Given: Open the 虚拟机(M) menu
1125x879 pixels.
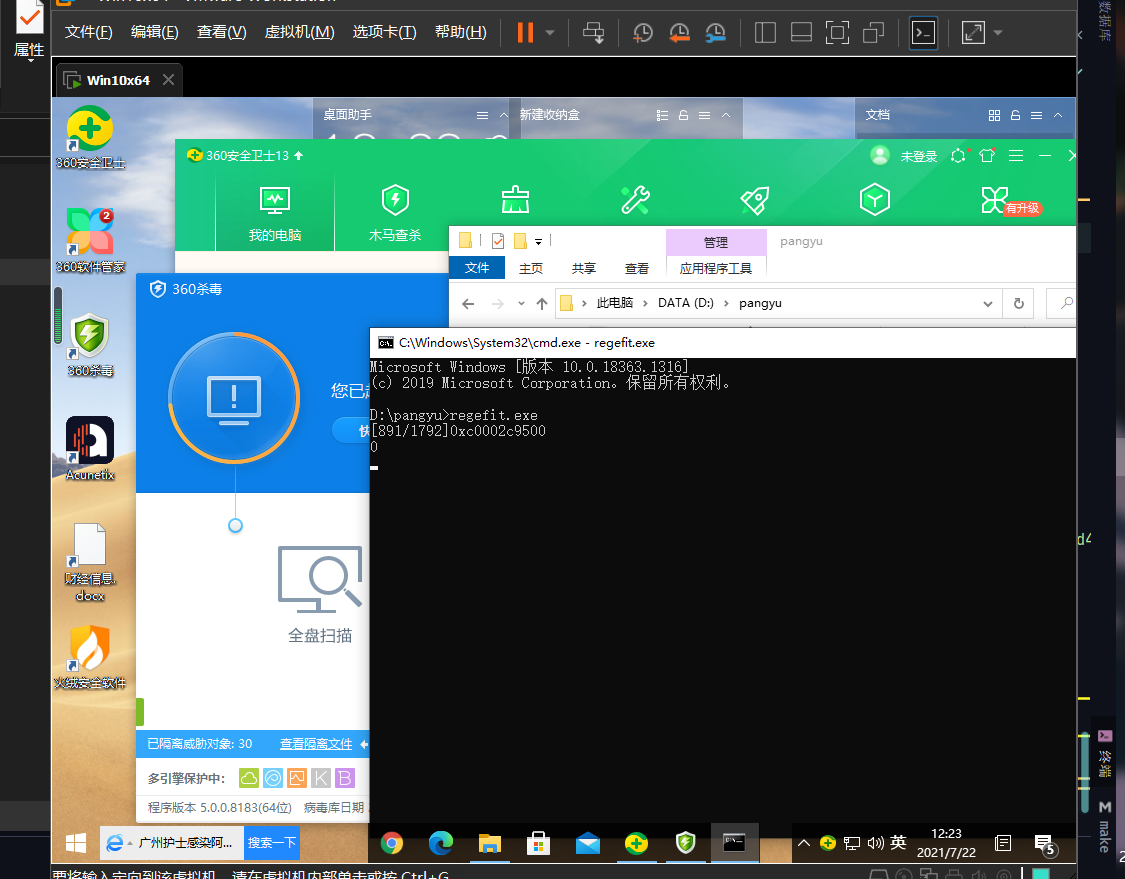Looking at the screenshot, I should click(299, 32).
